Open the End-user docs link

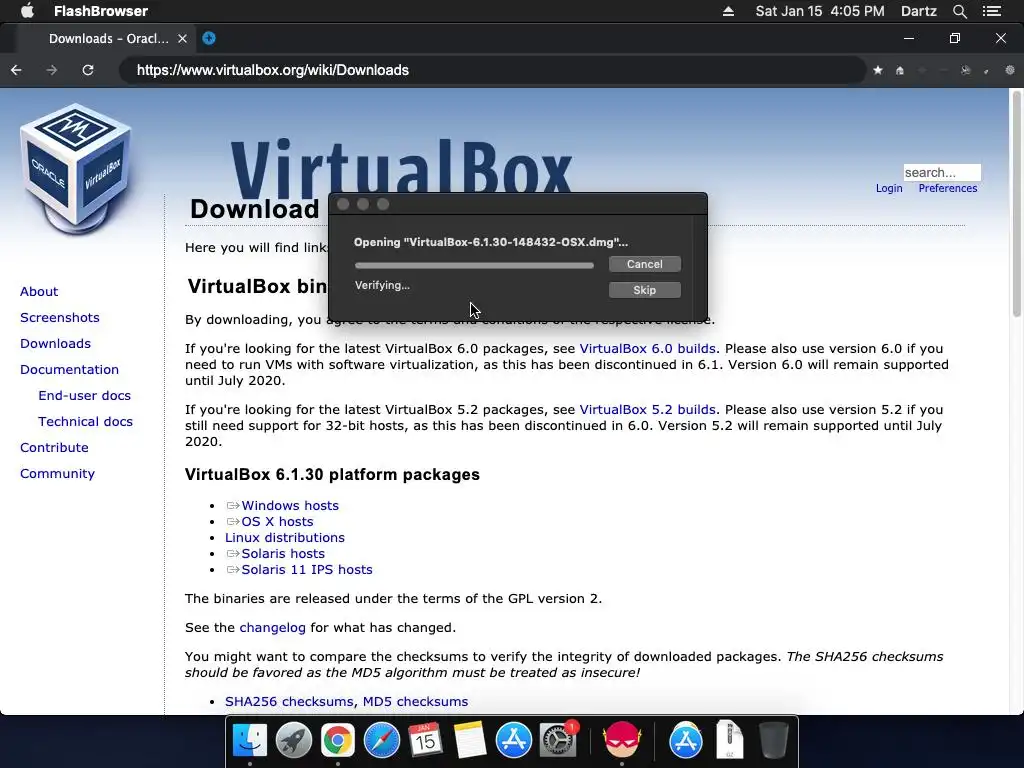[84, 396]
